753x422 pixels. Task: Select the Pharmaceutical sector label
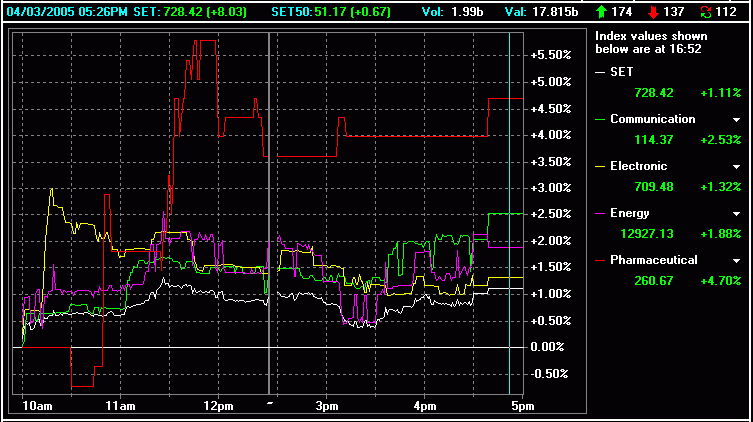pyautogui.click(x=654, y=260)
